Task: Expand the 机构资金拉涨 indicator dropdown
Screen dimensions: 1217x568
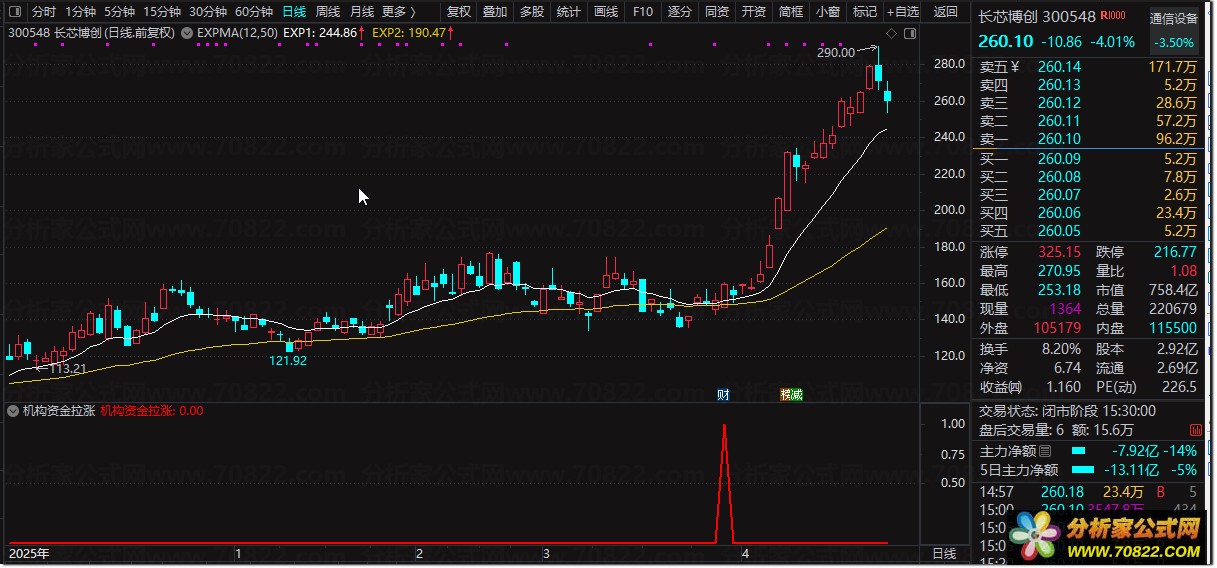Action: (x=13, y=411)
